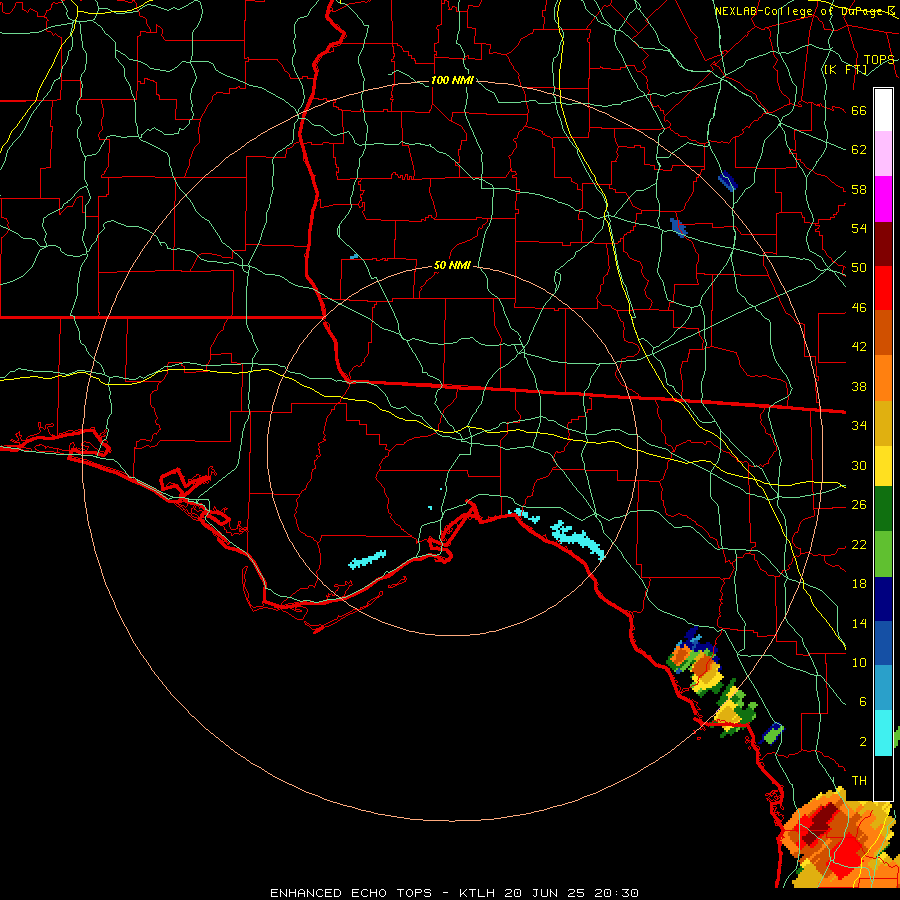
Task: Select the dark maroon legend swatch
Action: click(x=883, y=244)
